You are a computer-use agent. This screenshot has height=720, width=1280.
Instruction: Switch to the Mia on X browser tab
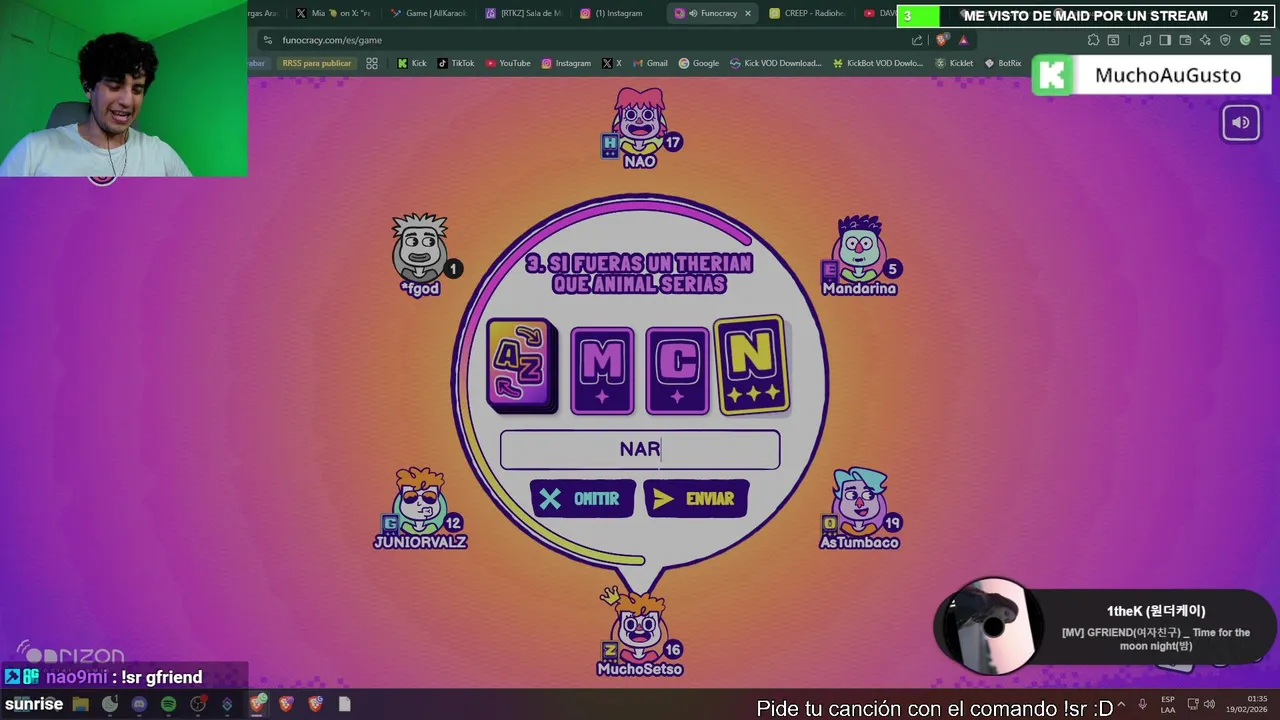(334, 13)
